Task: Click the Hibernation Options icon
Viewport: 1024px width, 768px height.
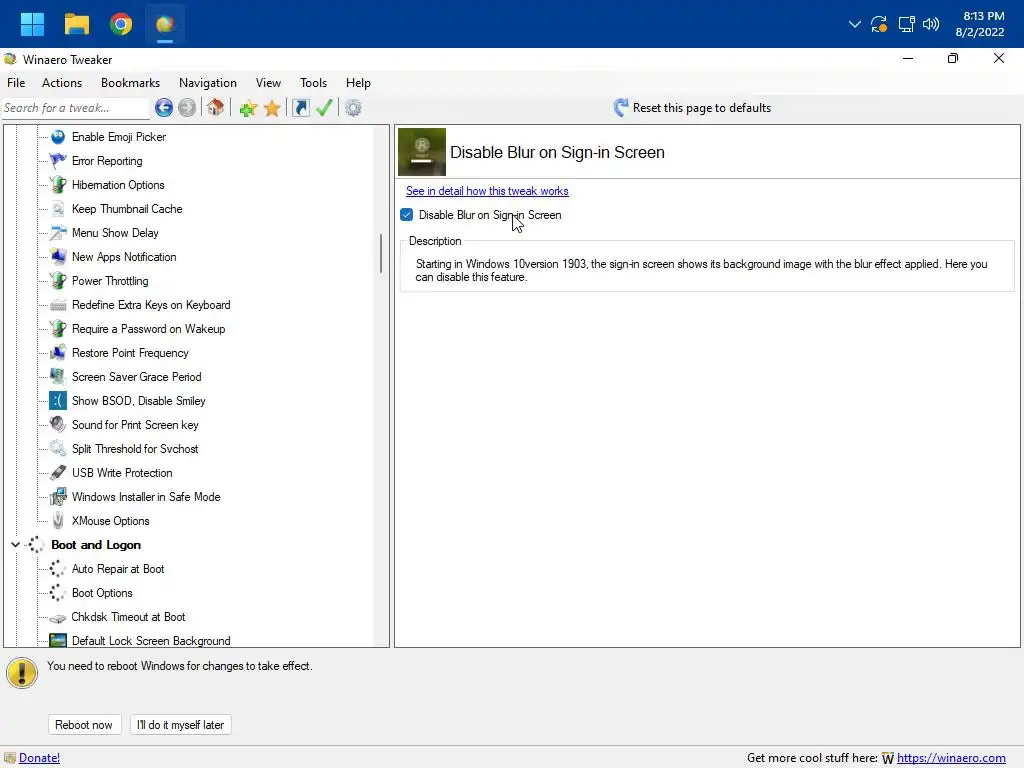Action: (x=58, y=185)
